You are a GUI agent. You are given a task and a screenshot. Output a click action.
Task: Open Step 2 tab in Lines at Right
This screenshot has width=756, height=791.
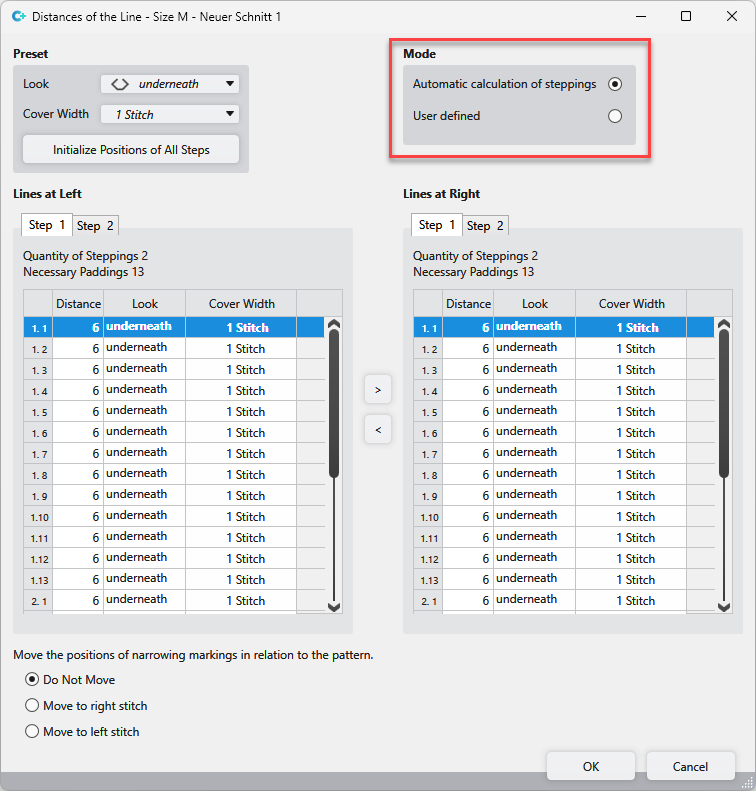[x=486, y=226]
